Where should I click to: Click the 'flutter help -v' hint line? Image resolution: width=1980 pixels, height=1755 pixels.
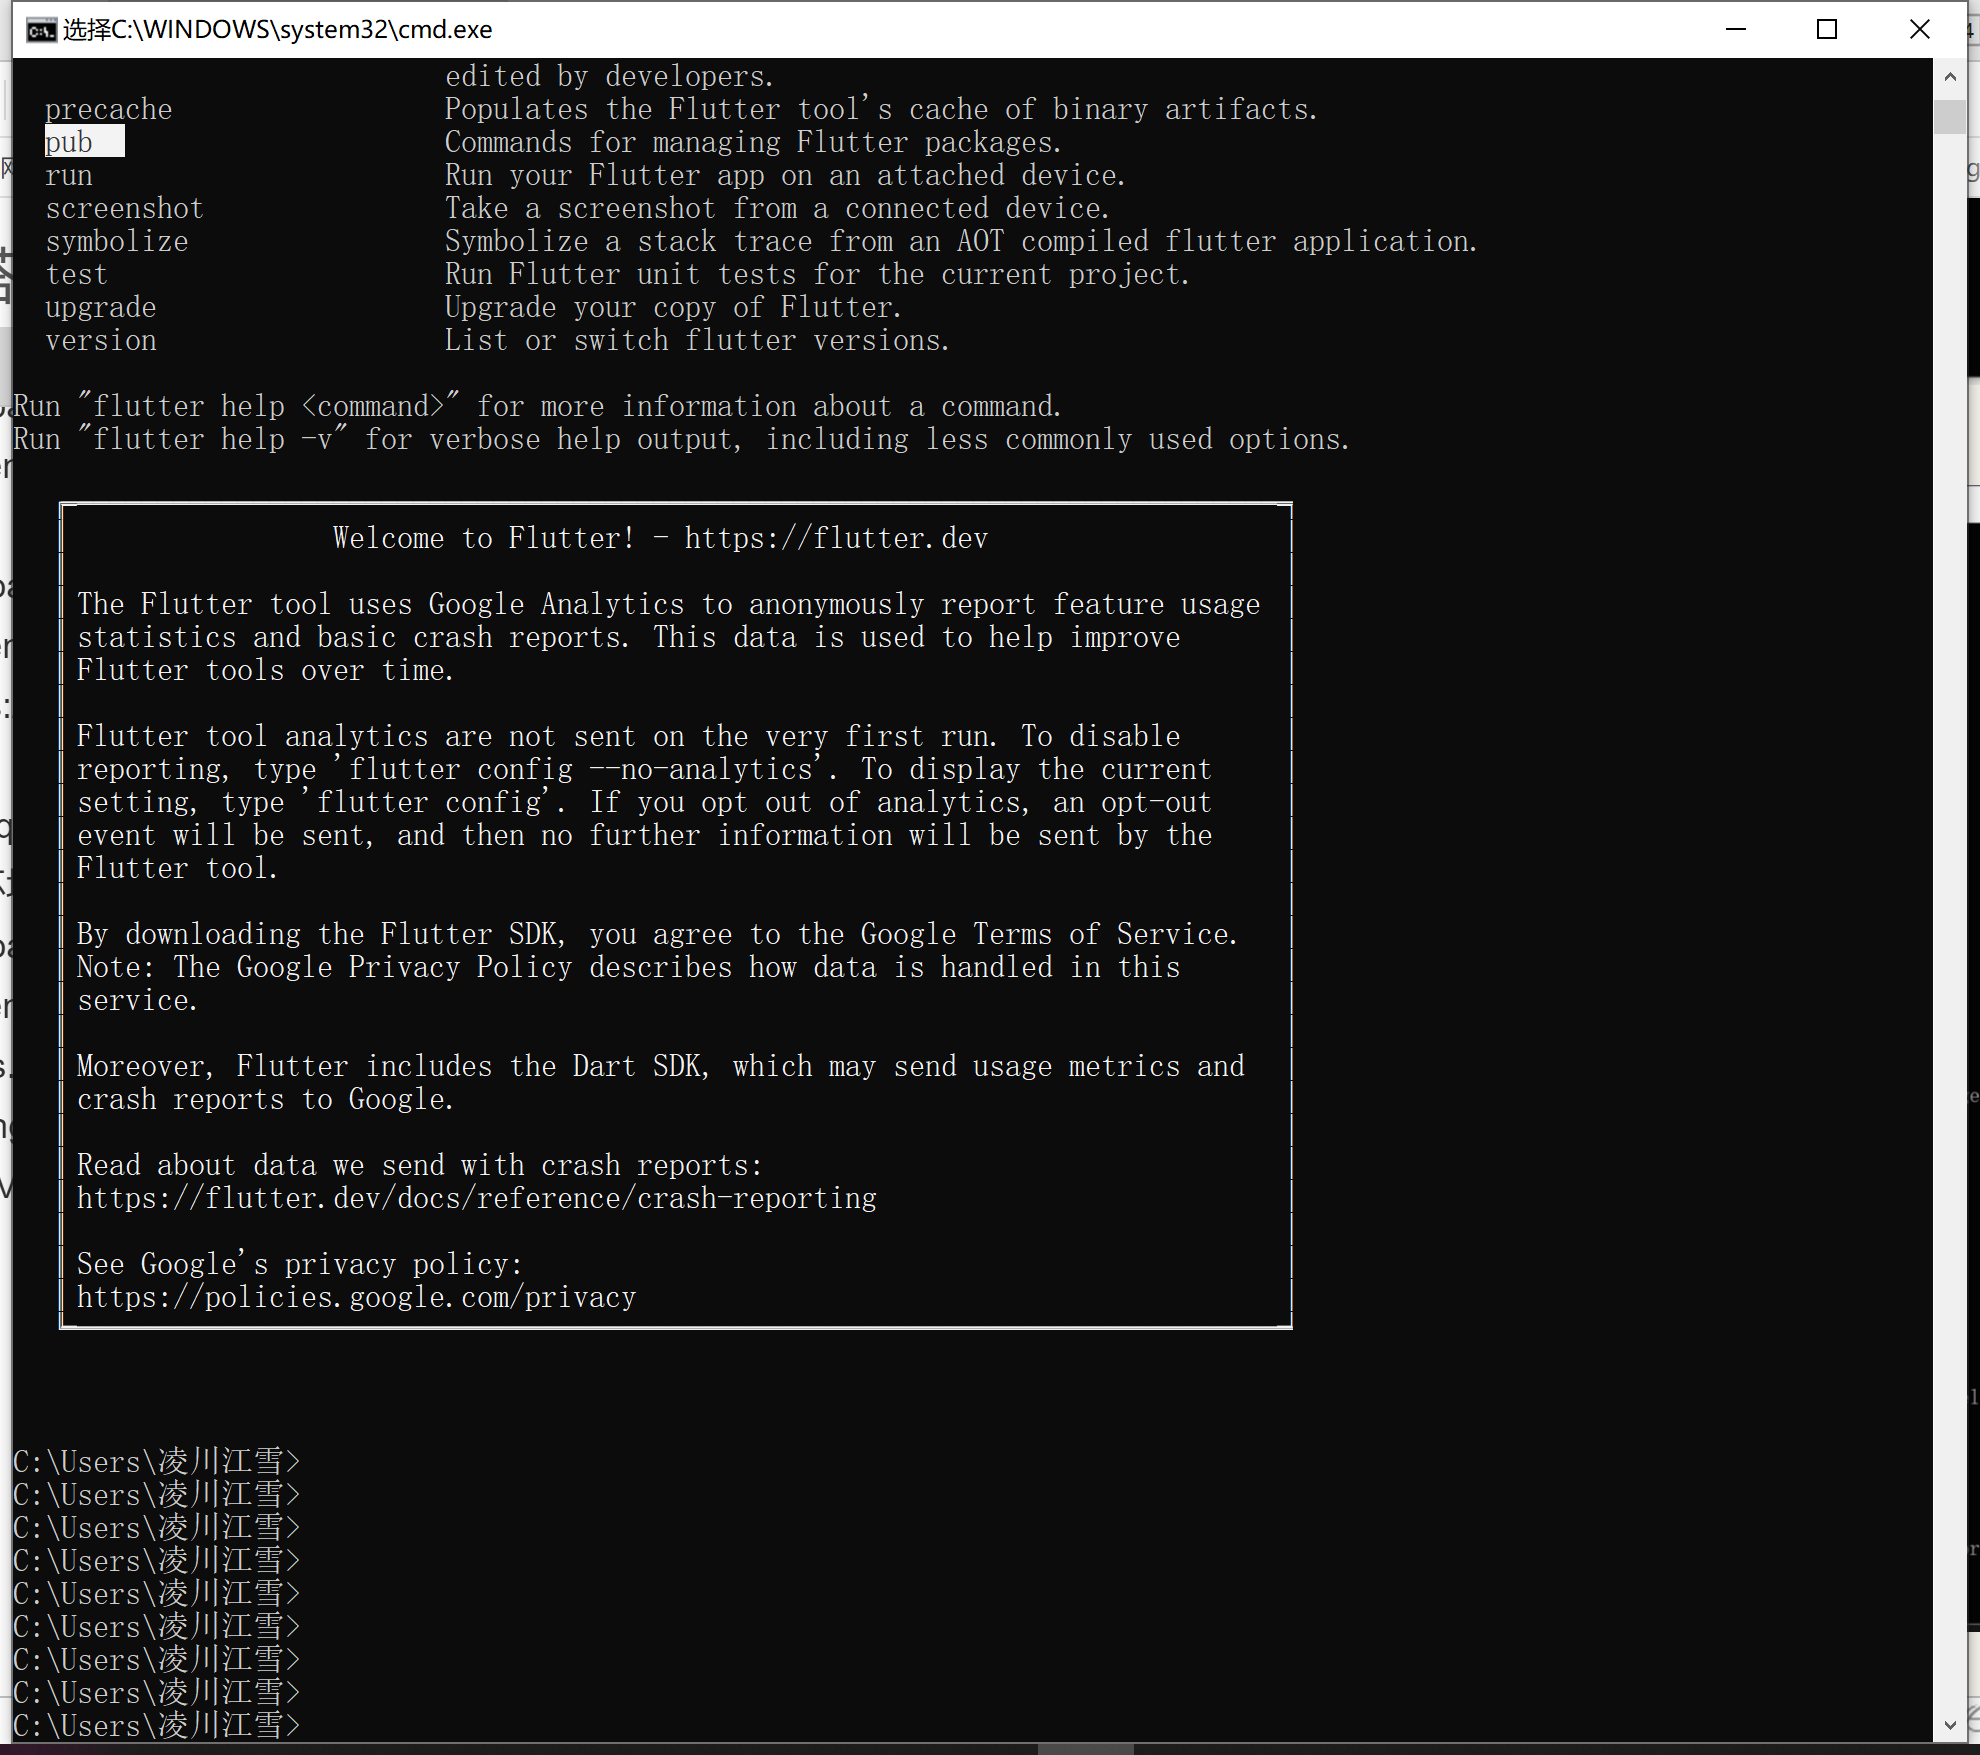tap(681, 439)
